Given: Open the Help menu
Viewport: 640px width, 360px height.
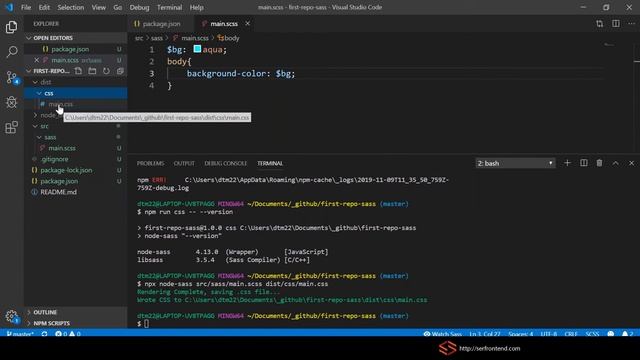Looking at the screenshot, I should pos(196,7).
